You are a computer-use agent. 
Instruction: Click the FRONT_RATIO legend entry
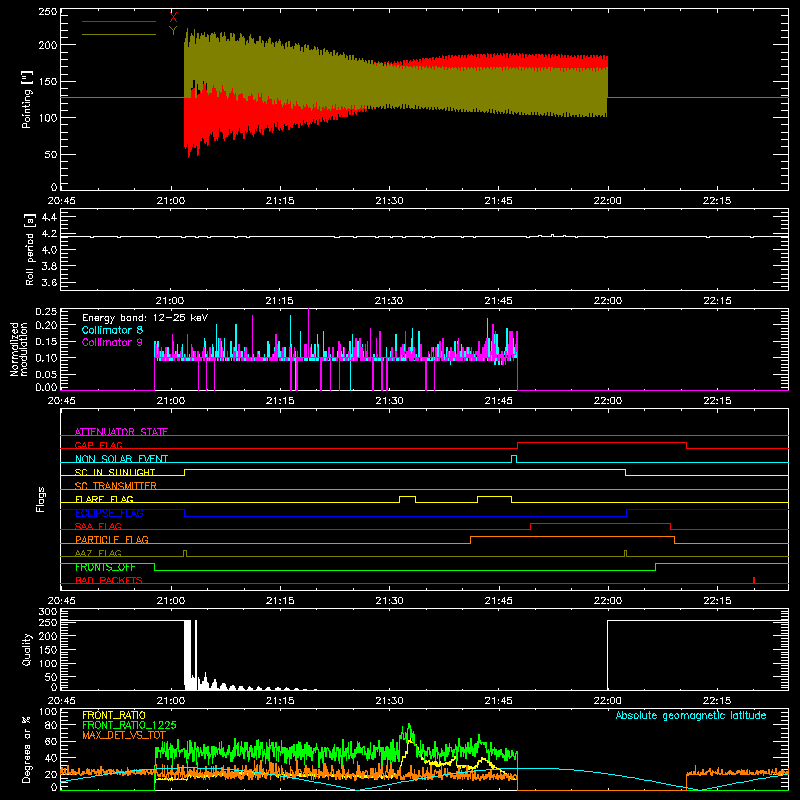(x=114, y=715)
